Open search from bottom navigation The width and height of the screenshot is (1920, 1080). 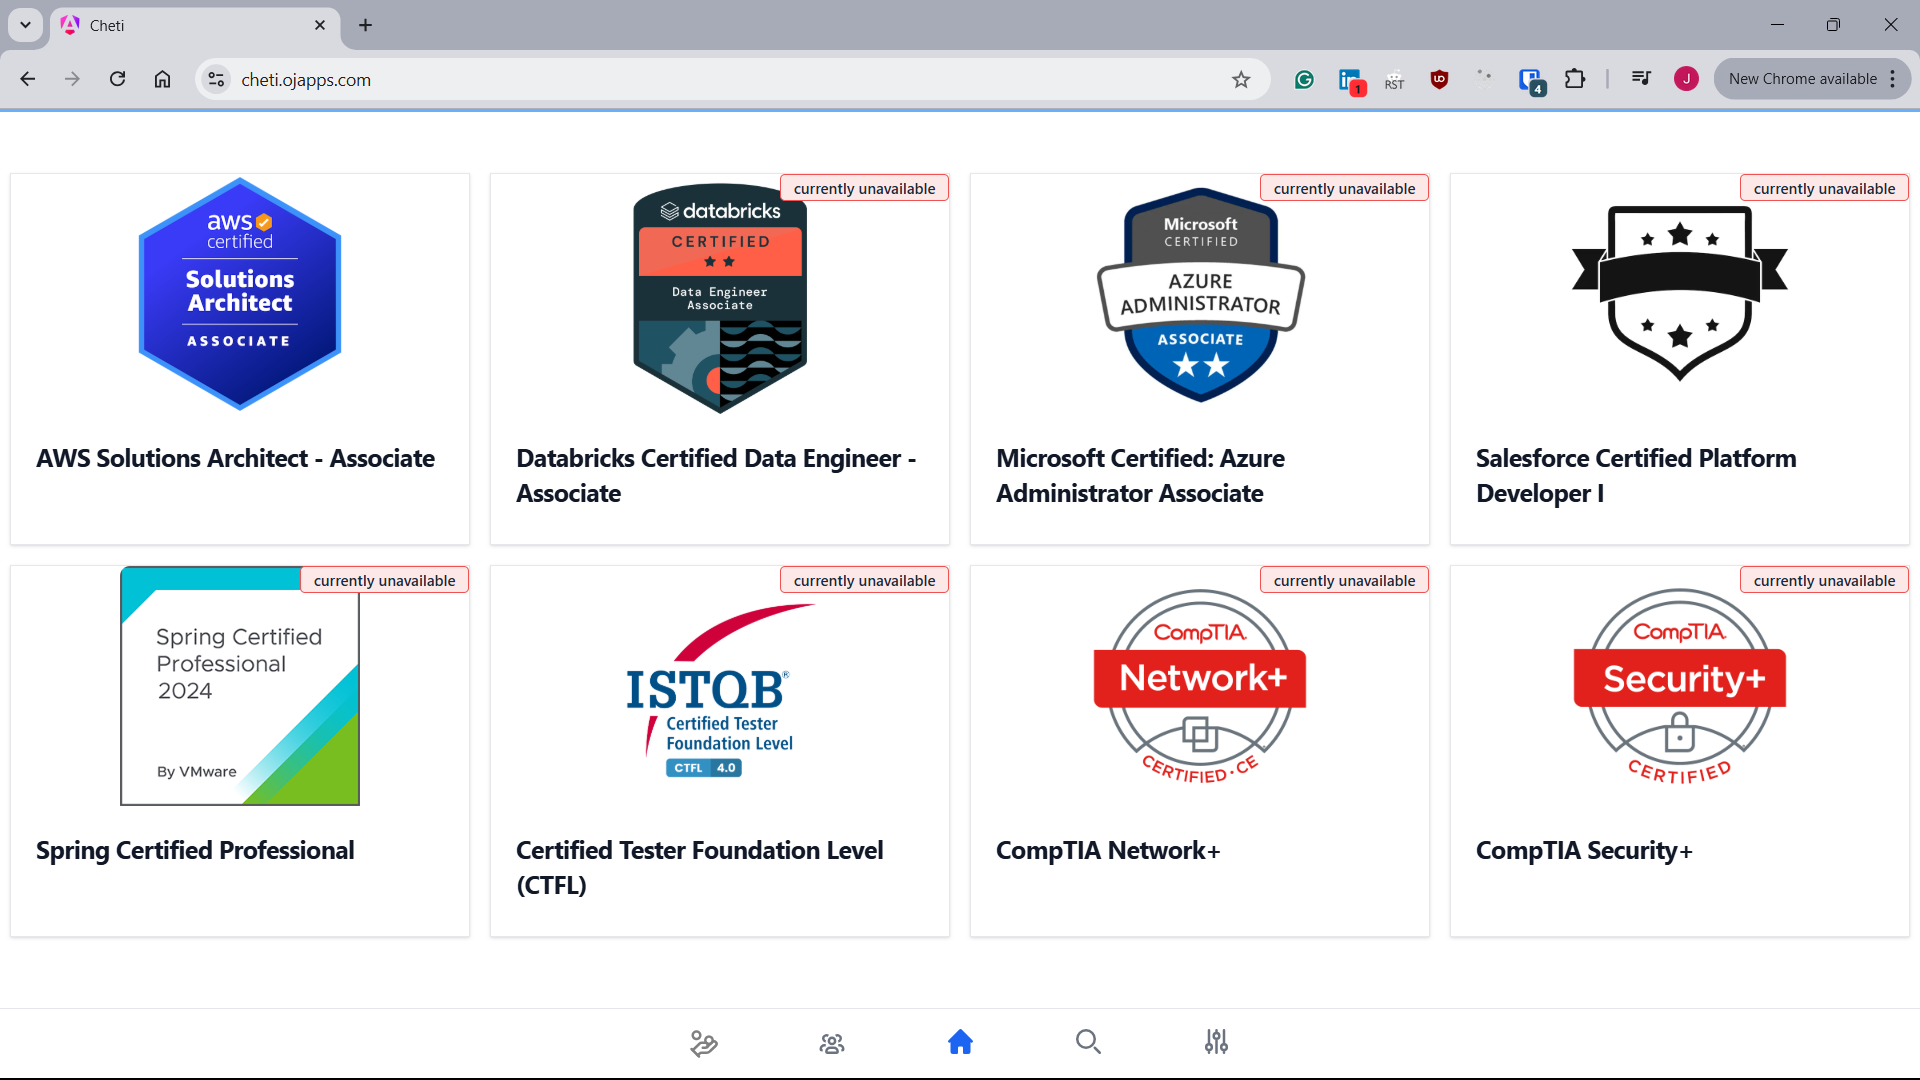coord(1088,1042)
